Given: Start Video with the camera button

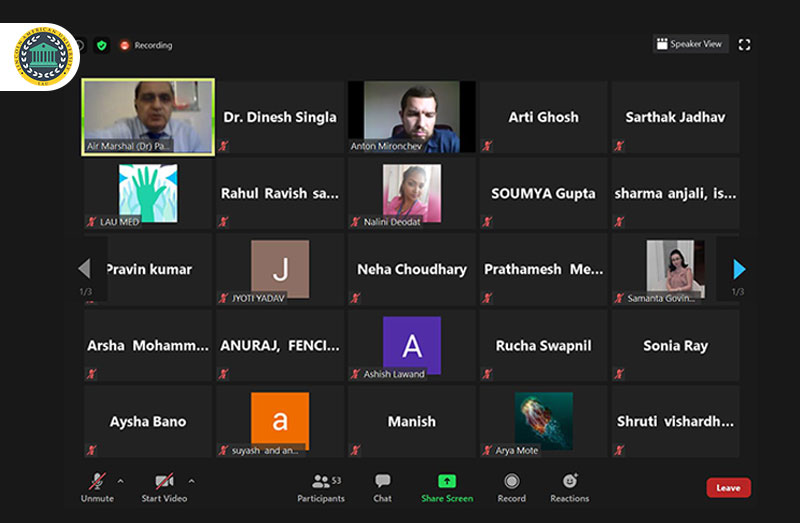Looking at the screenshot, I should 164,488.
